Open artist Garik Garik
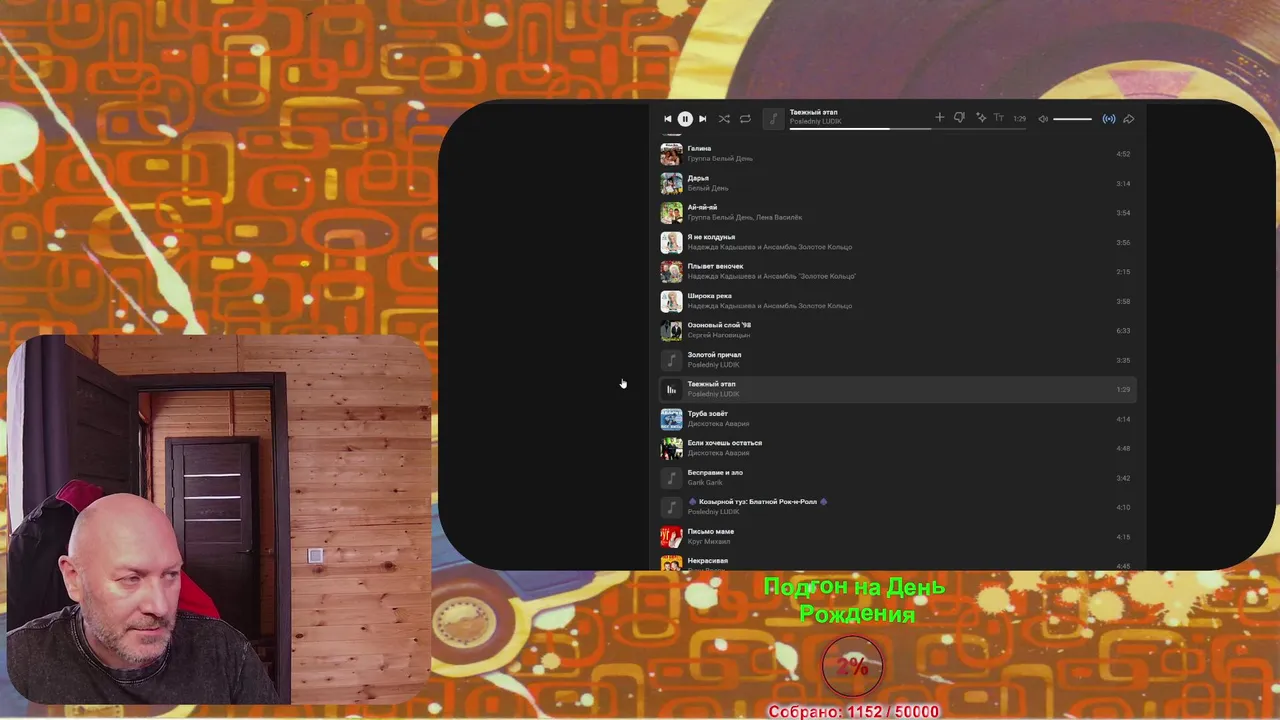The image size is (1280, 720). tap(705, 483)
